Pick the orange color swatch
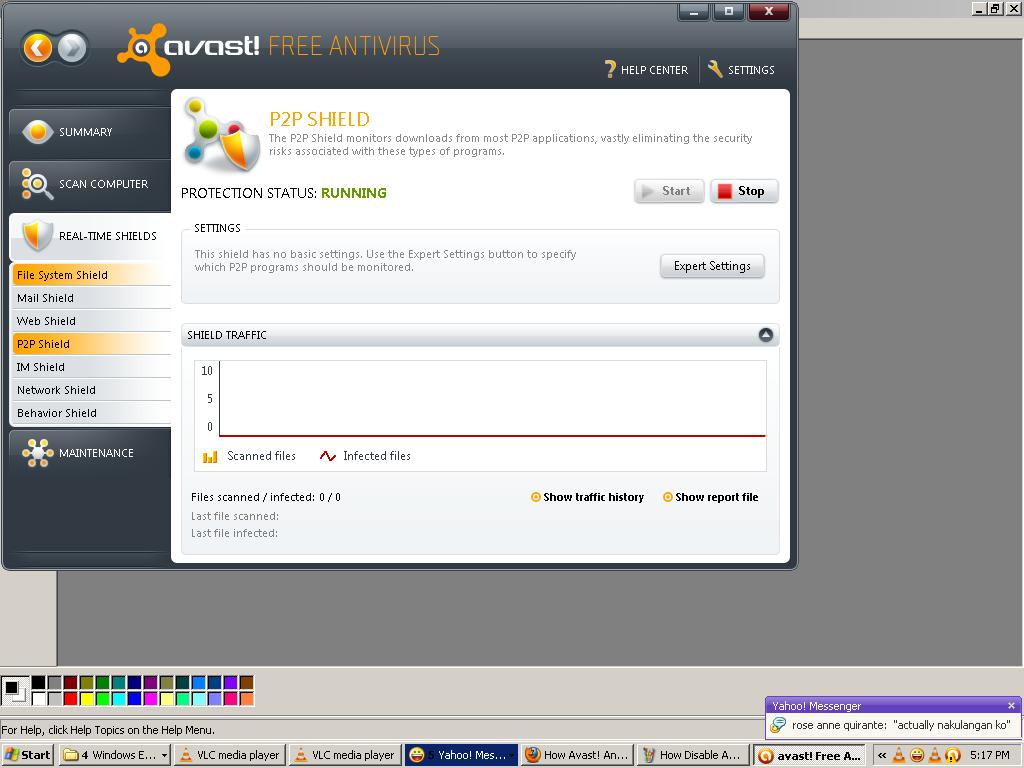1024x768 pixels. point(246,698)
